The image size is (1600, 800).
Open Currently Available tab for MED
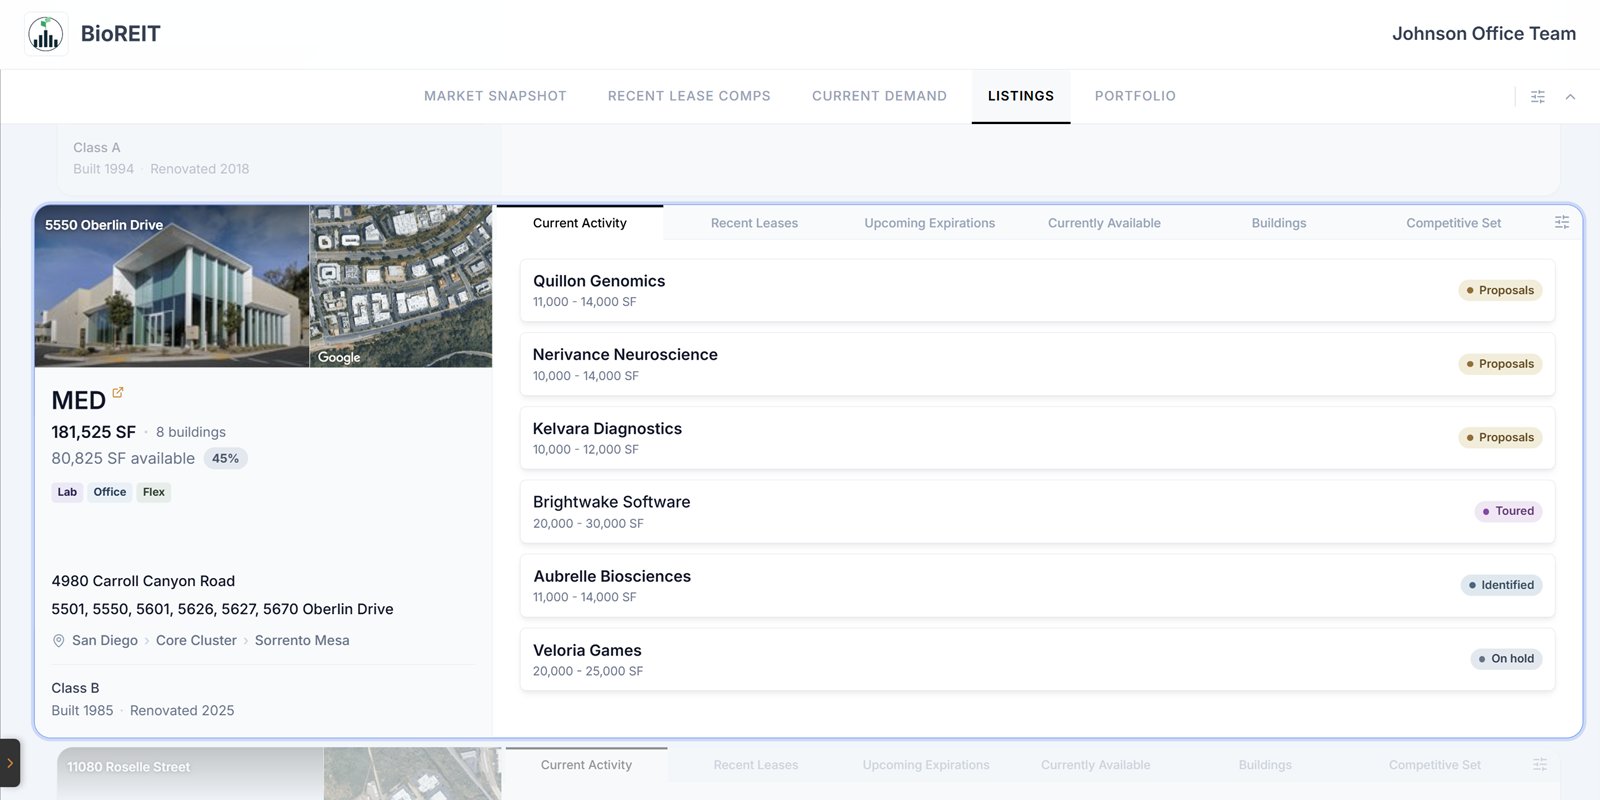pos(1104,223)
